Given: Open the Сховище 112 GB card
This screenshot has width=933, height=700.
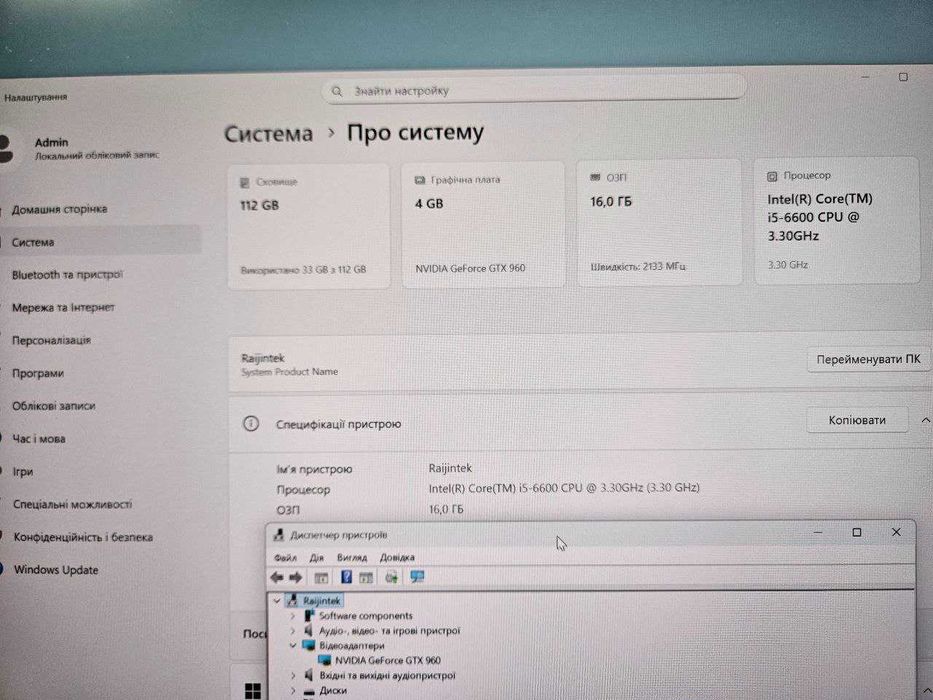Looking at the screenshot, I should coord(309,227).
